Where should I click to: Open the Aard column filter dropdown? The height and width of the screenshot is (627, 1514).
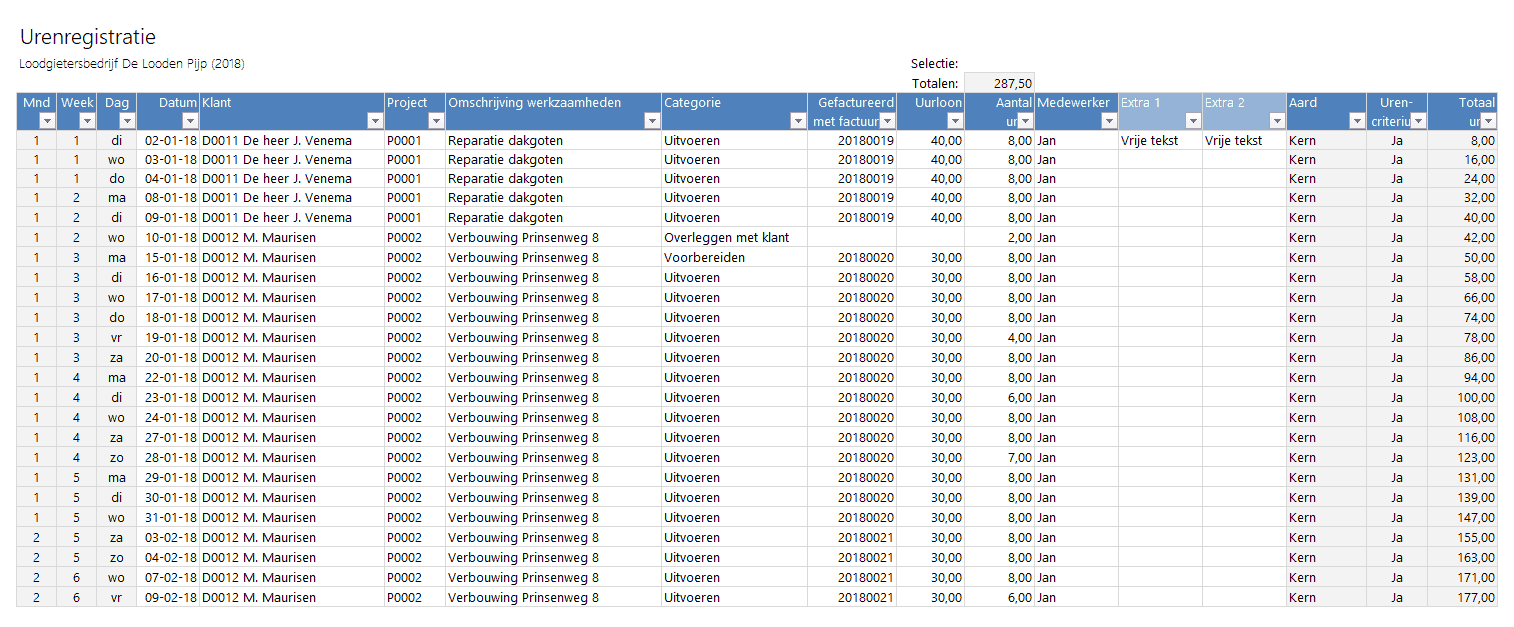pyautogui.click(x=1356, y=121)
